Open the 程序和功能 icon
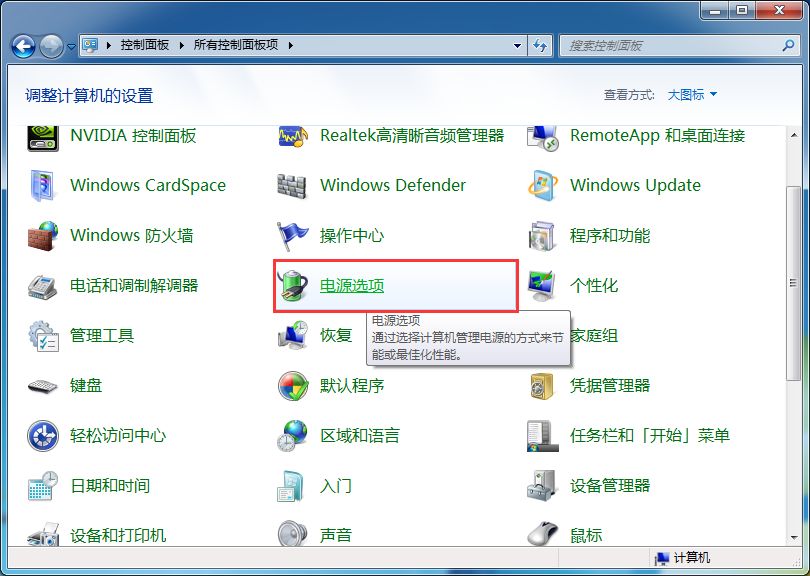This screenshot has height=576, width=810. pos(542,236)
